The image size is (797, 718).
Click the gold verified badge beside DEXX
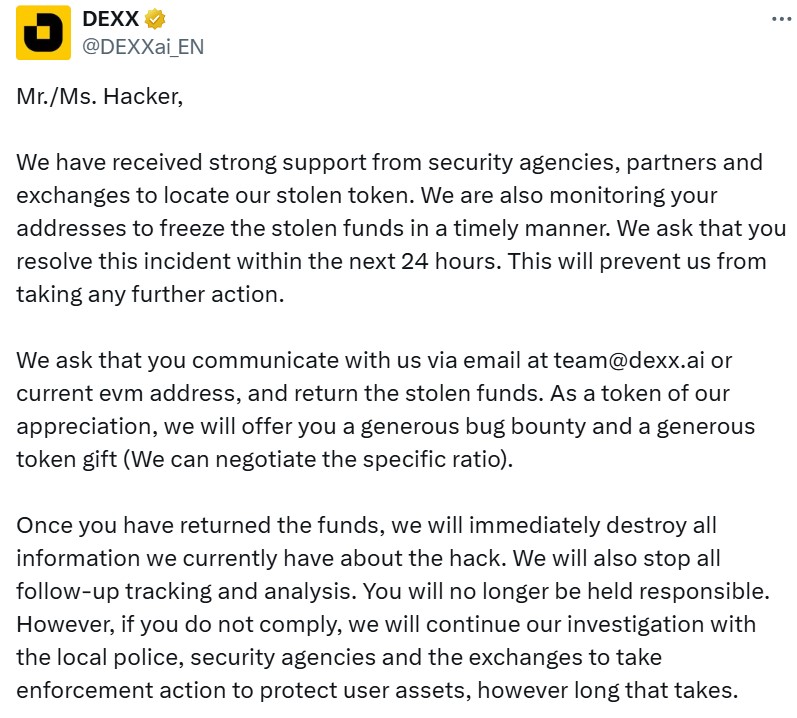point(155,19)
